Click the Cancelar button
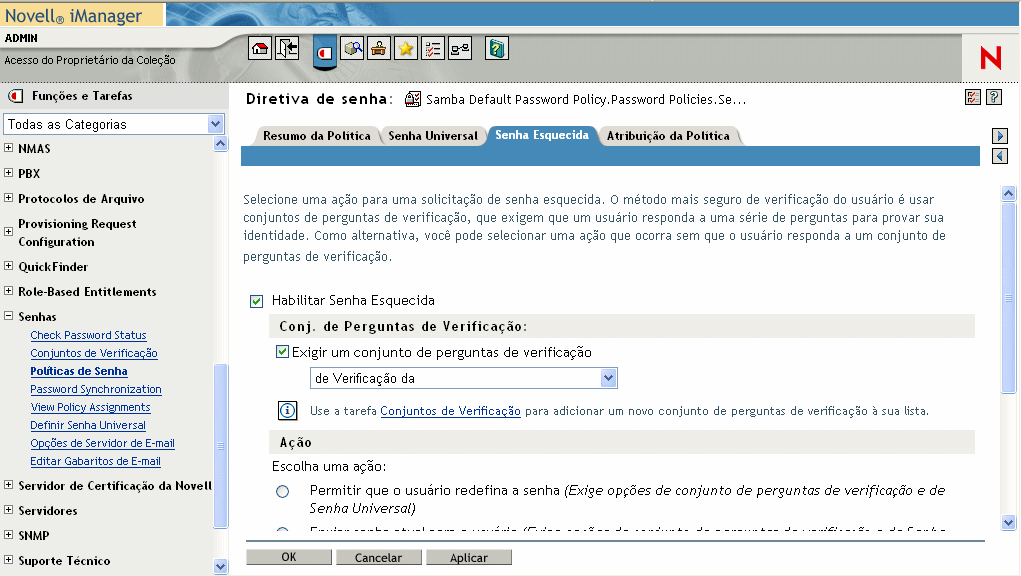 (378, 557)
